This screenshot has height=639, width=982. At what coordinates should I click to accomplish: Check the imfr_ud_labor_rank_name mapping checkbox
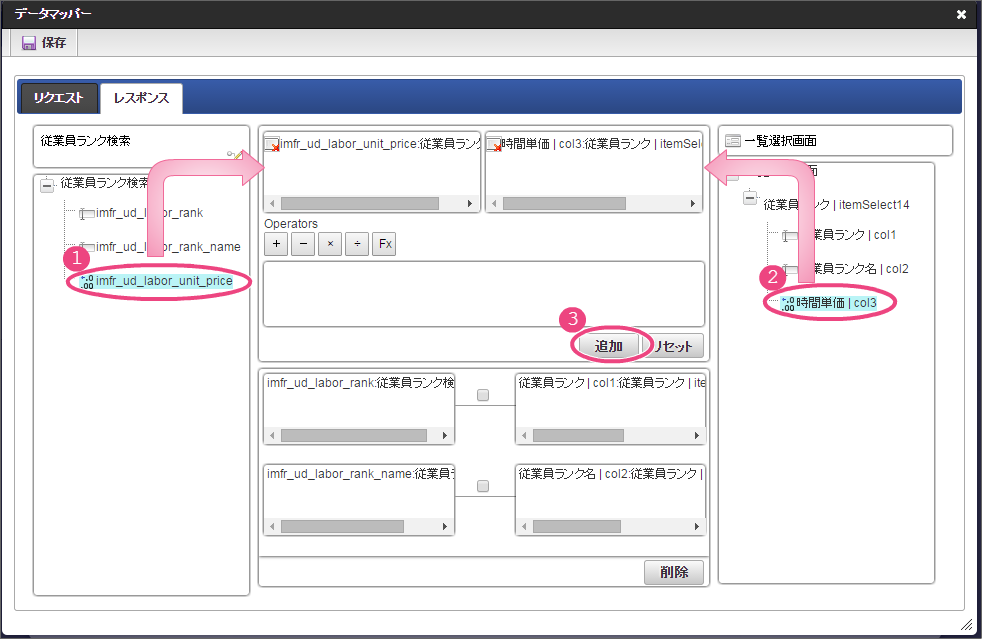(x=483, y=486)
